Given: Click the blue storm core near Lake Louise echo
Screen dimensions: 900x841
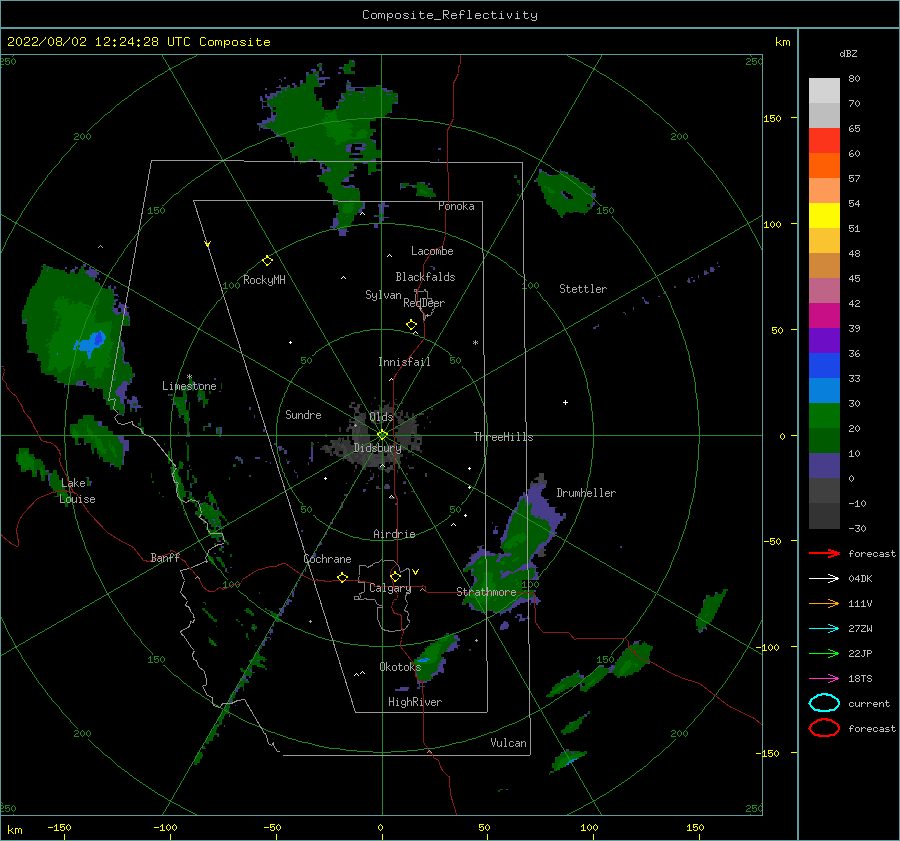Looking at the screenshot, I should tap(91, 342).
